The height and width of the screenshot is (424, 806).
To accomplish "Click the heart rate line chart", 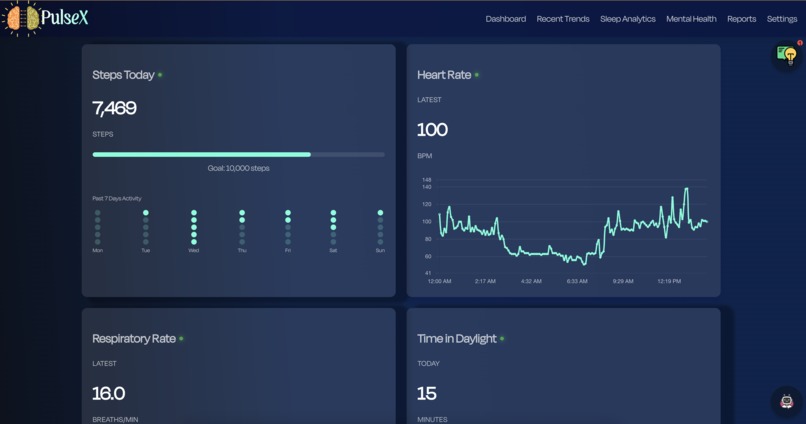I will click(x=564, y=230).
